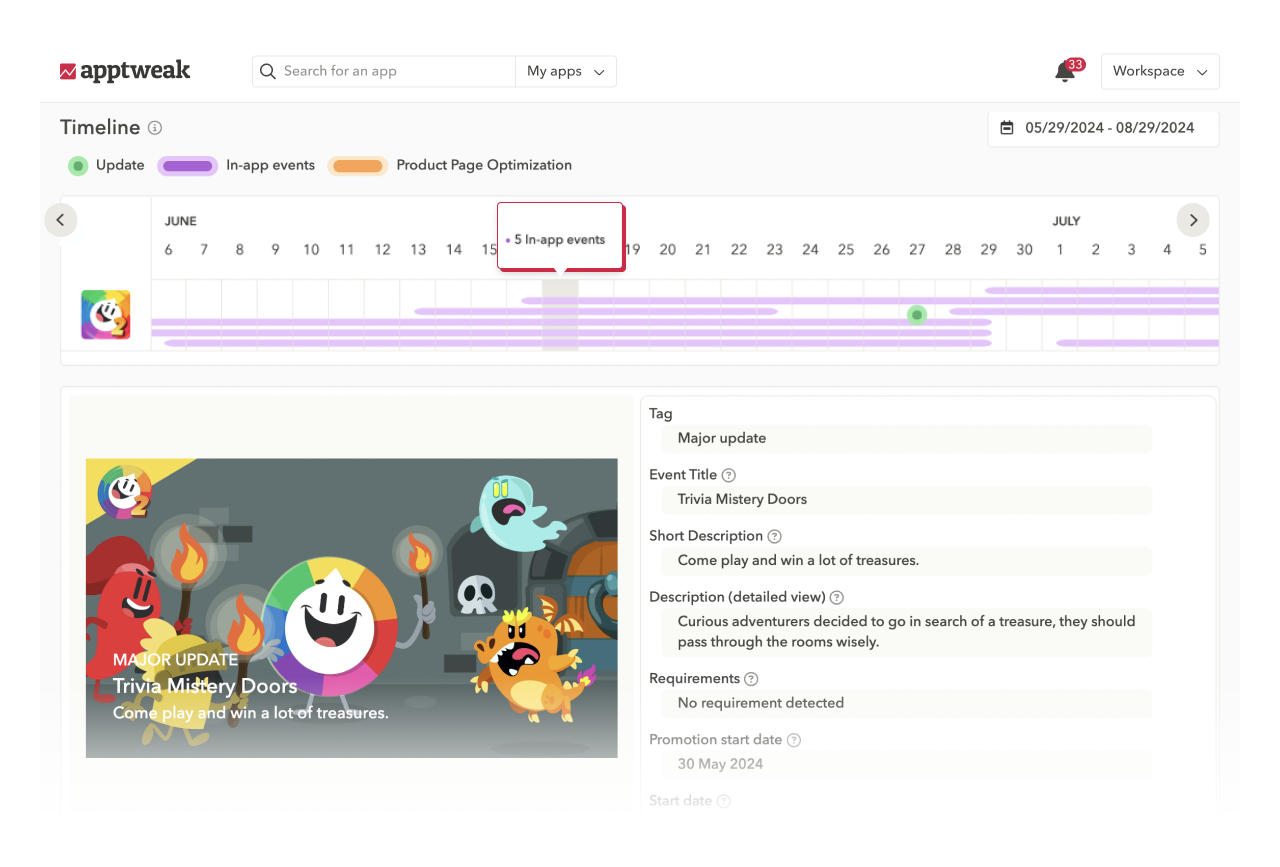Click Come play and win treasures field
The width and height of the screenshot is (1280, 867).
(906, 560)
